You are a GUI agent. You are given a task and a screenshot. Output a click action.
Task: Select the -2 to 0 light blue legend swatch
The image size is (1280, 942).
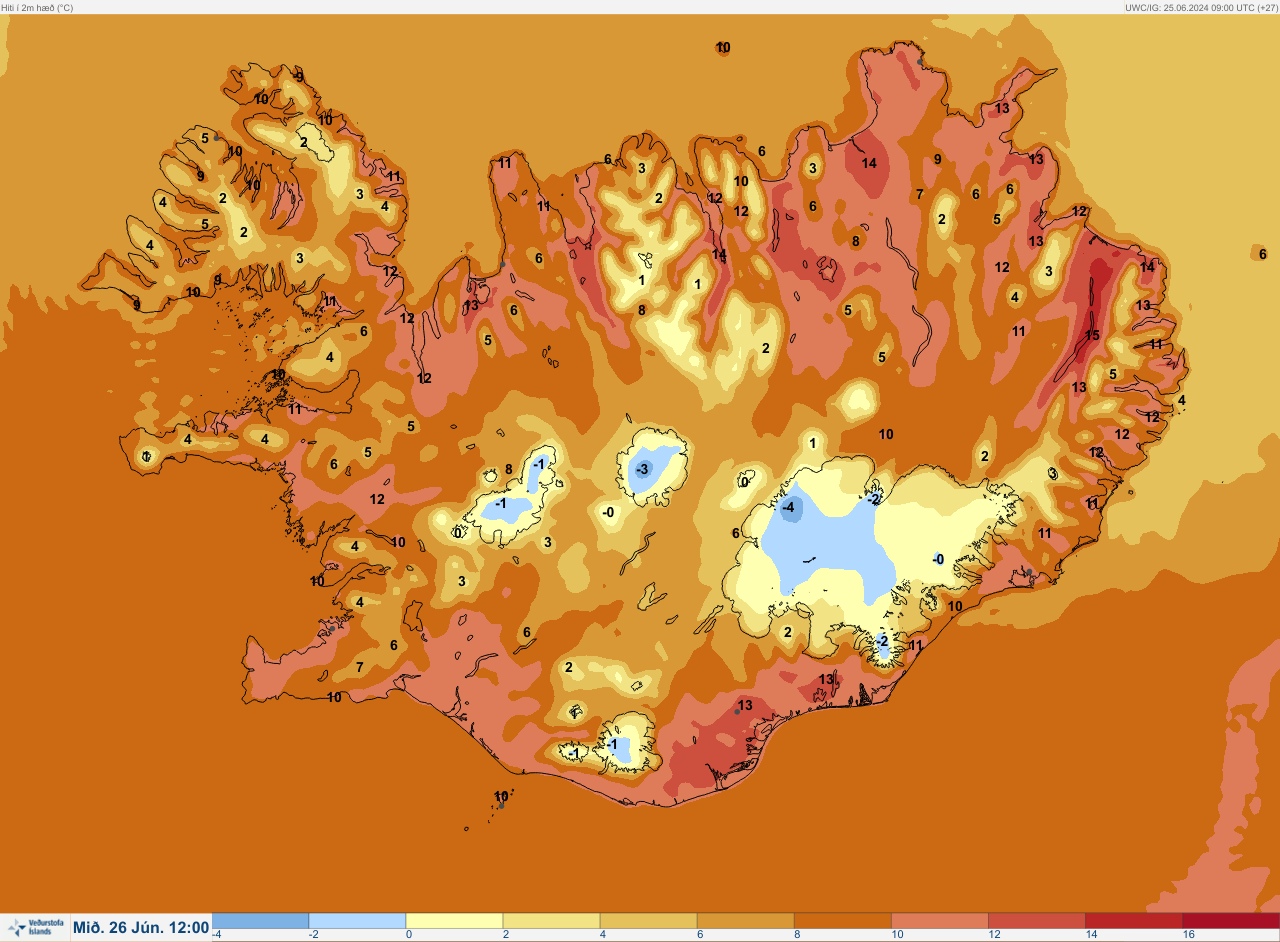coord(357,921)
